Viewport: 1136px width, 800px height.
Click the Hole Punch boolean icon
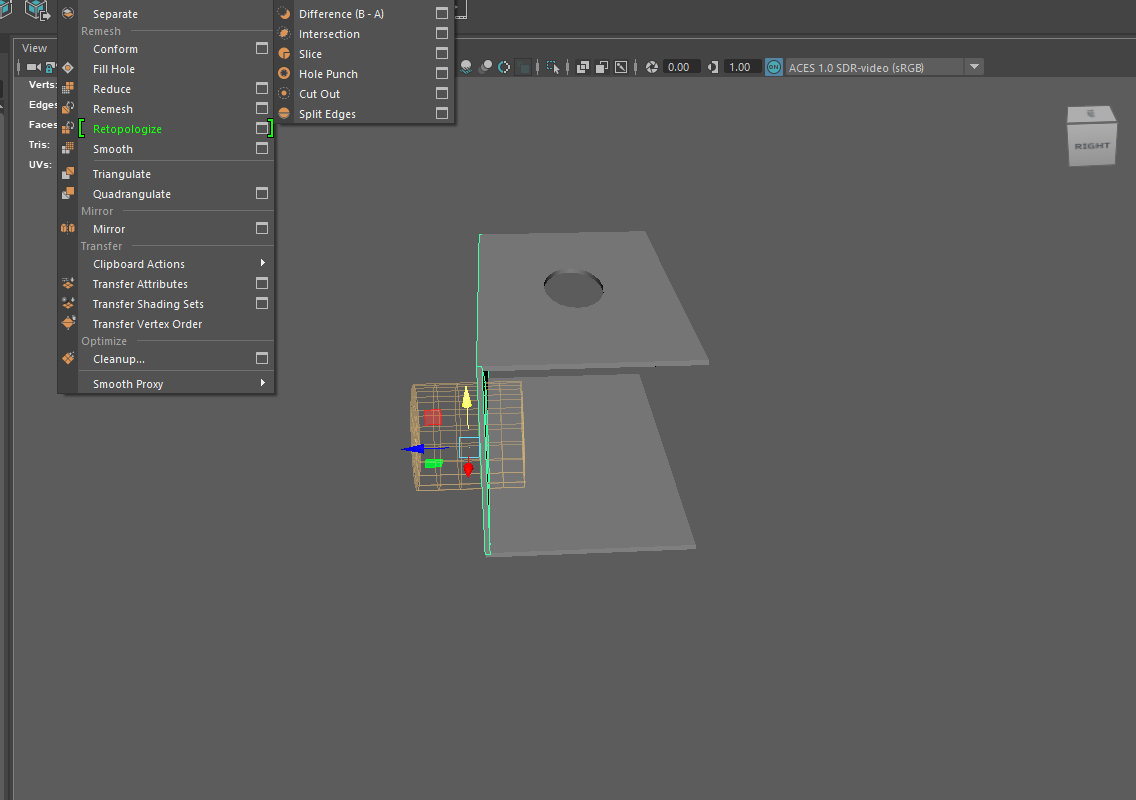284,74
